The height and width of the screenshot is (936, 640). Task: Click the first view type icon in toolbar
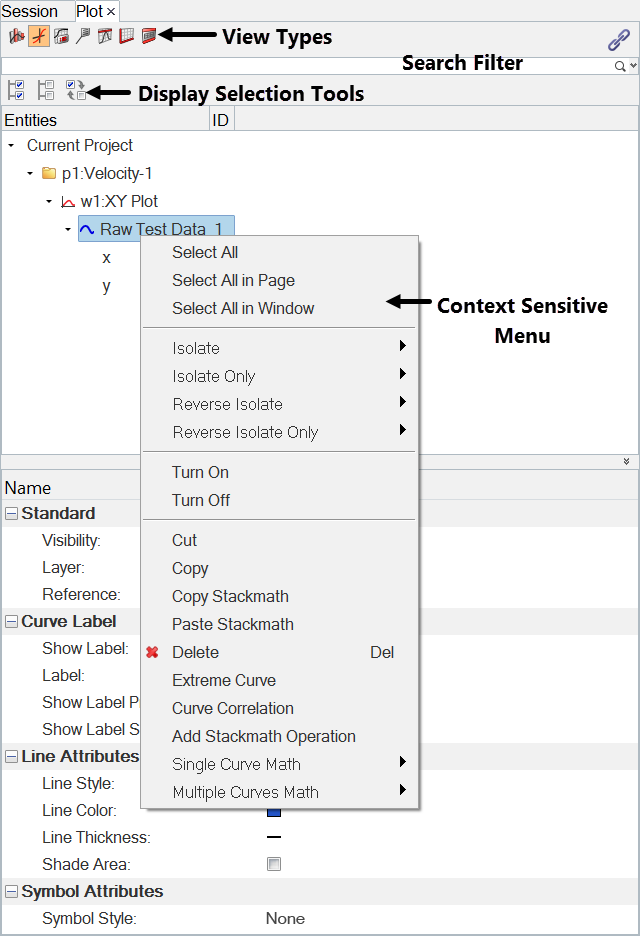(x=16, y=37)
